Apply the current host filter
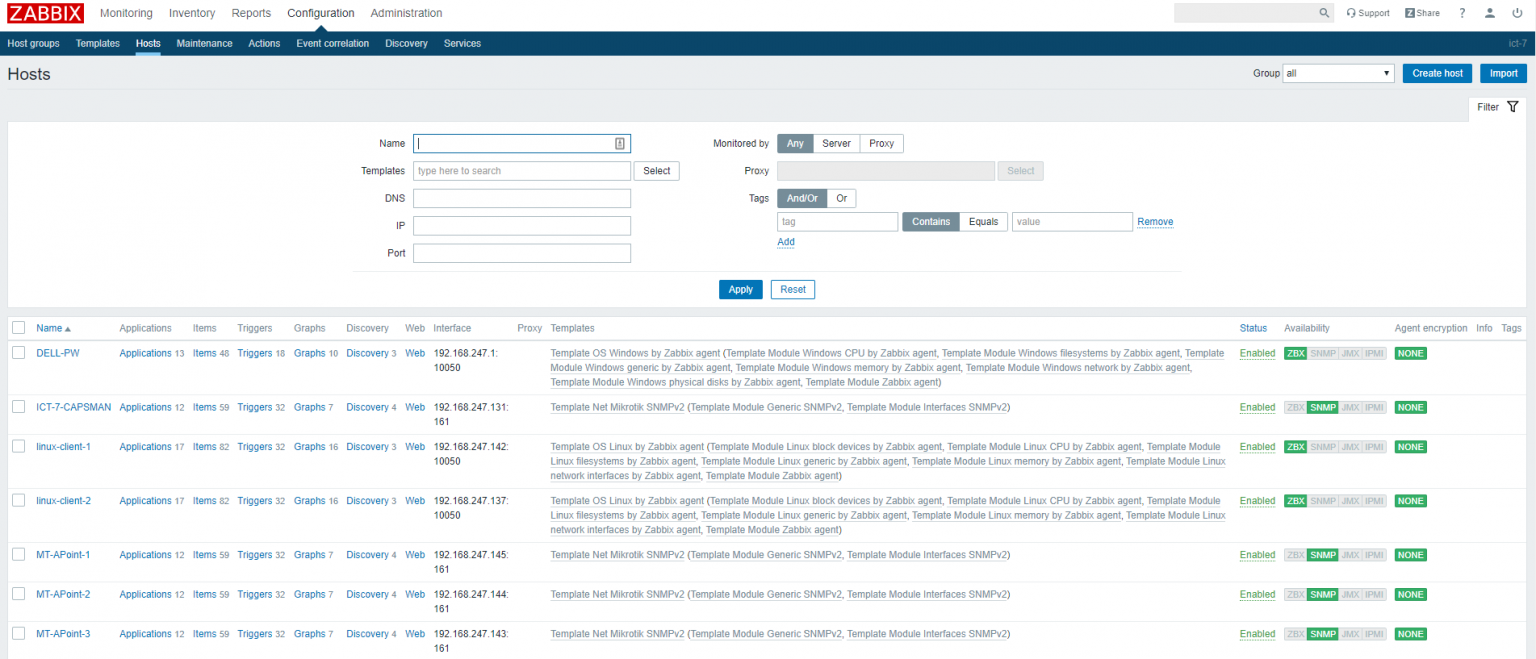The image size is (1536, 659). 740,289
